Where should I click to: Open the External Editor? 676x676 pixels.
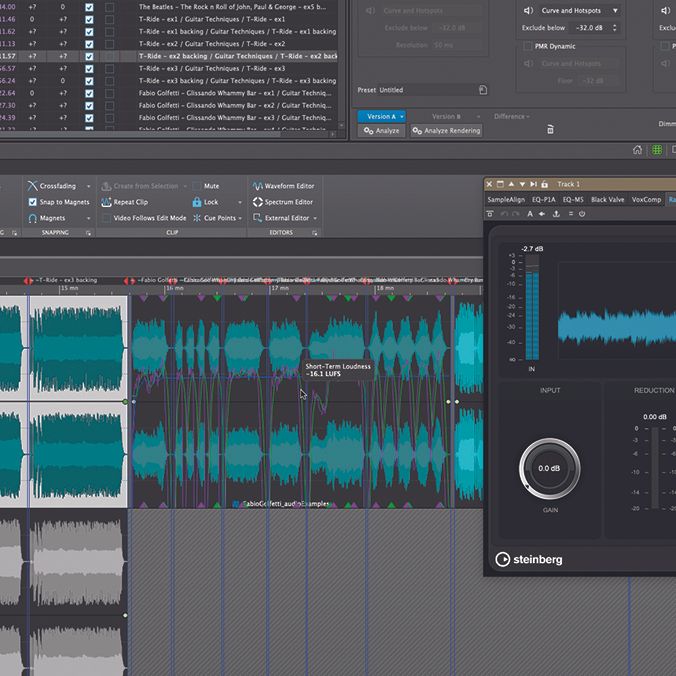point(281,218)
